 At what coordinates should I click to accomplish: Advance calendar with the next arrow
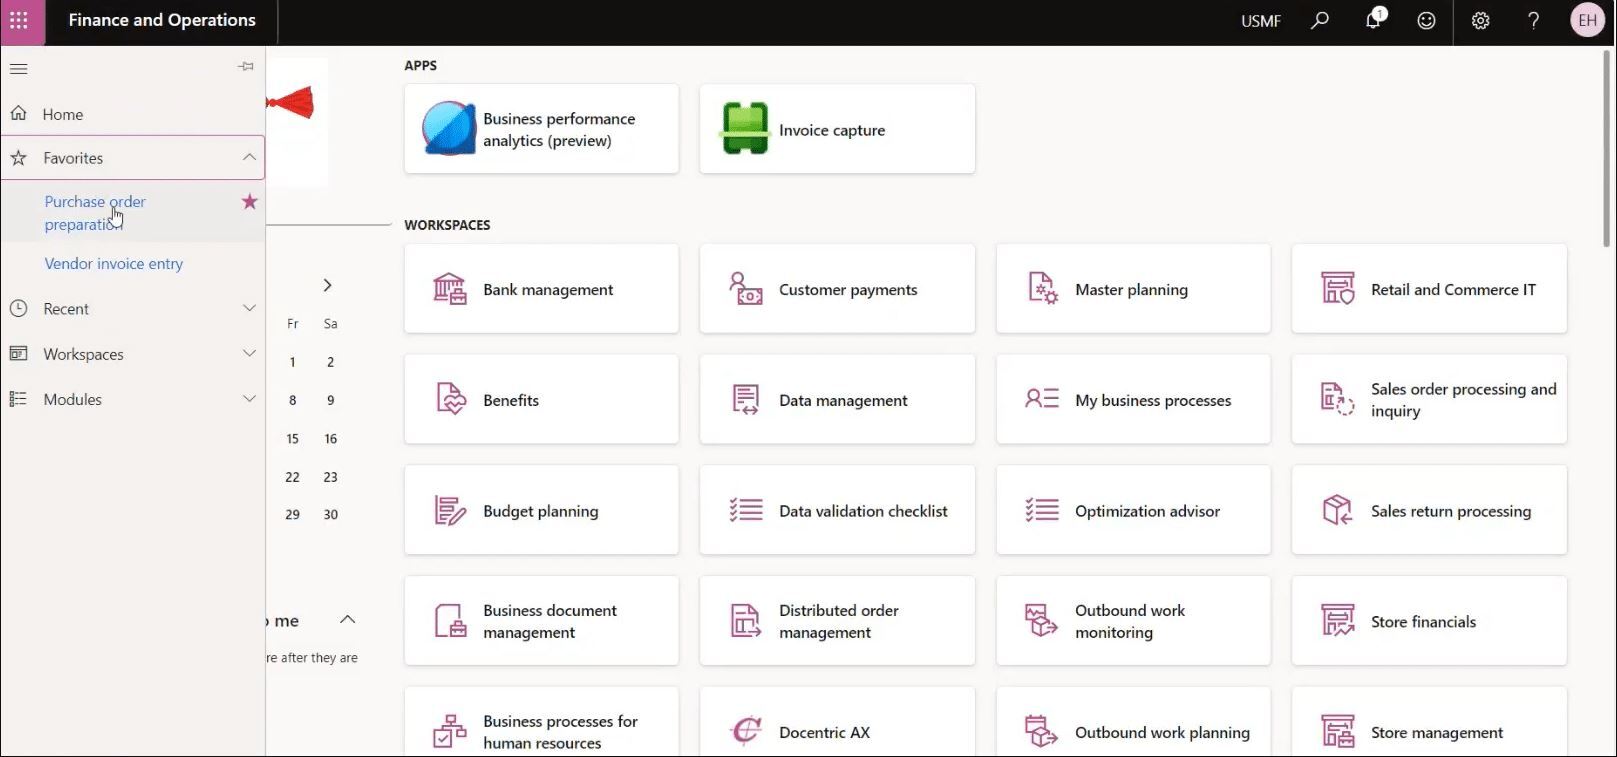tap(327, 286)
